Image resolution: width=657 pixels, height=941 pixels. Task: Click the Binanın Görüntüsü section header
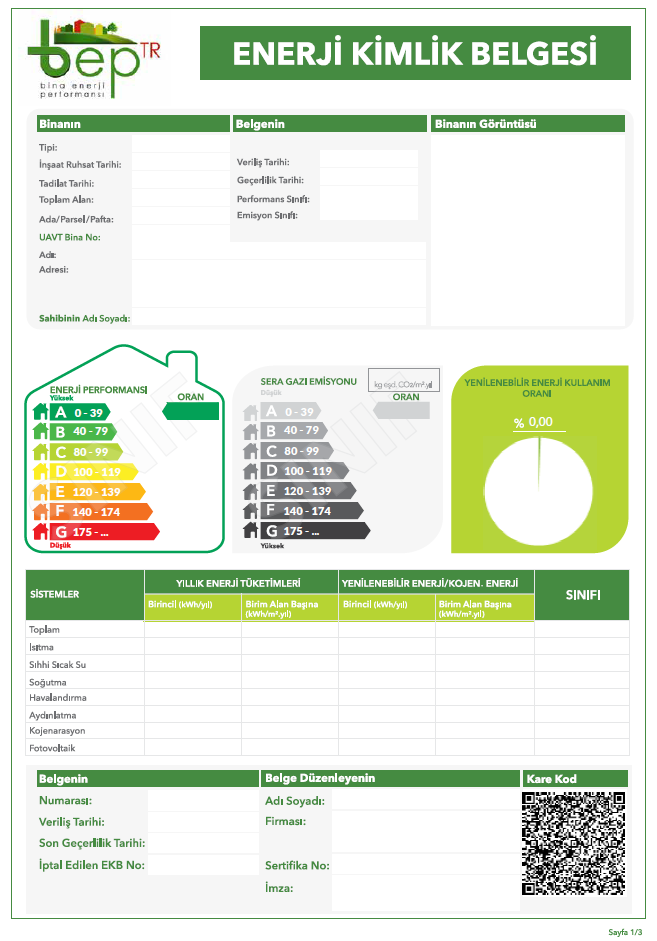(528, 124)
